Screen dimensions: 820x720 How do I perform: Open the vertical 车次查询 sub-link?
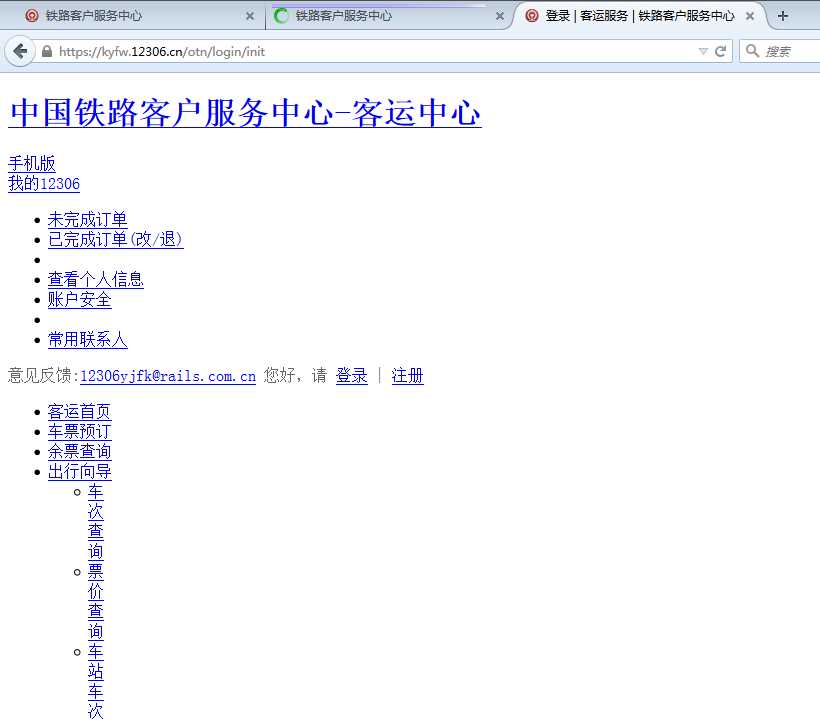pos(96,521)
